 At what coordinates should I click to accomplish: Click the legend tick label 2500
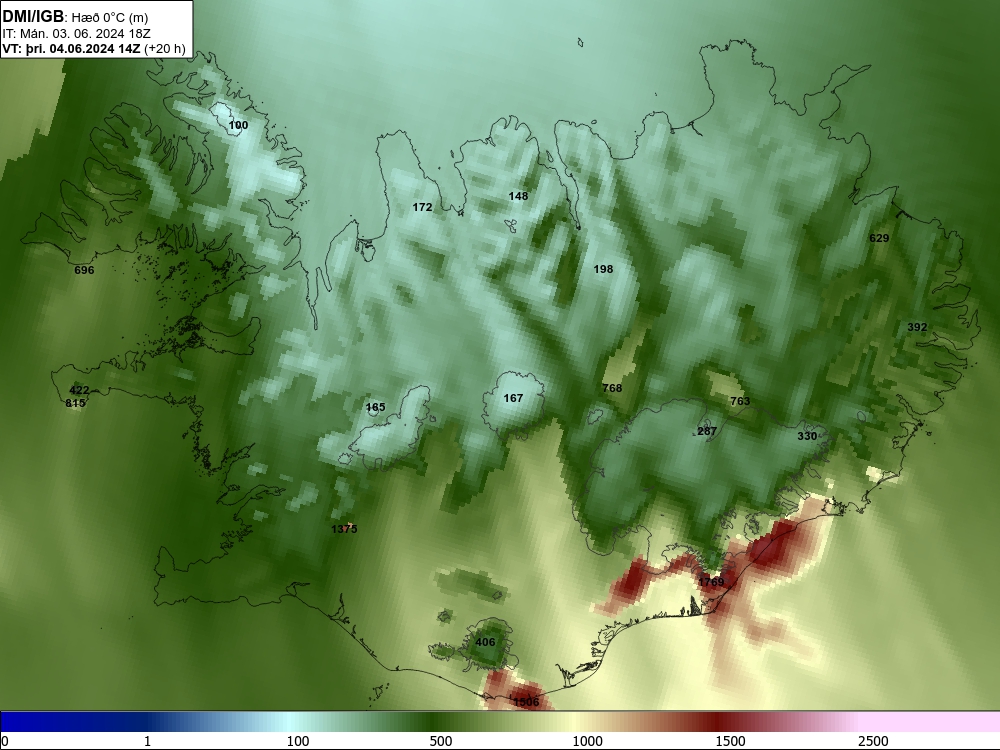click(873, 741)
